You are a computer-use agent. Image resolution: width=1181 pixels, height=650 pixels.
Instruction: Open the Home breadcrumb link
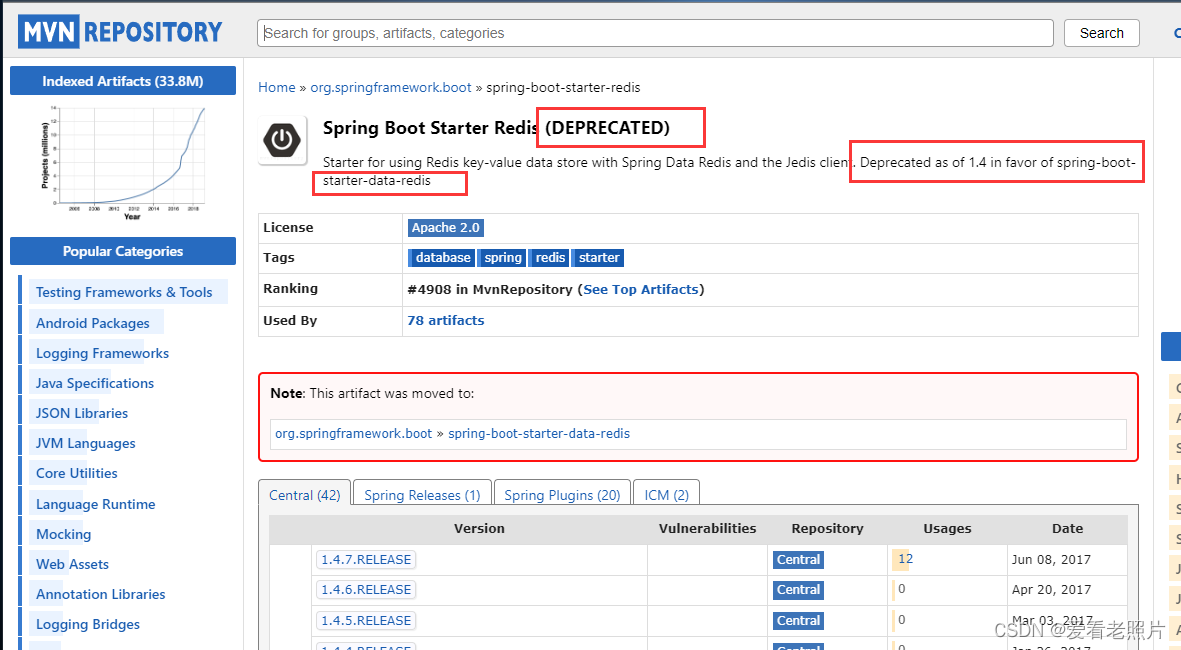pos(276,87)
